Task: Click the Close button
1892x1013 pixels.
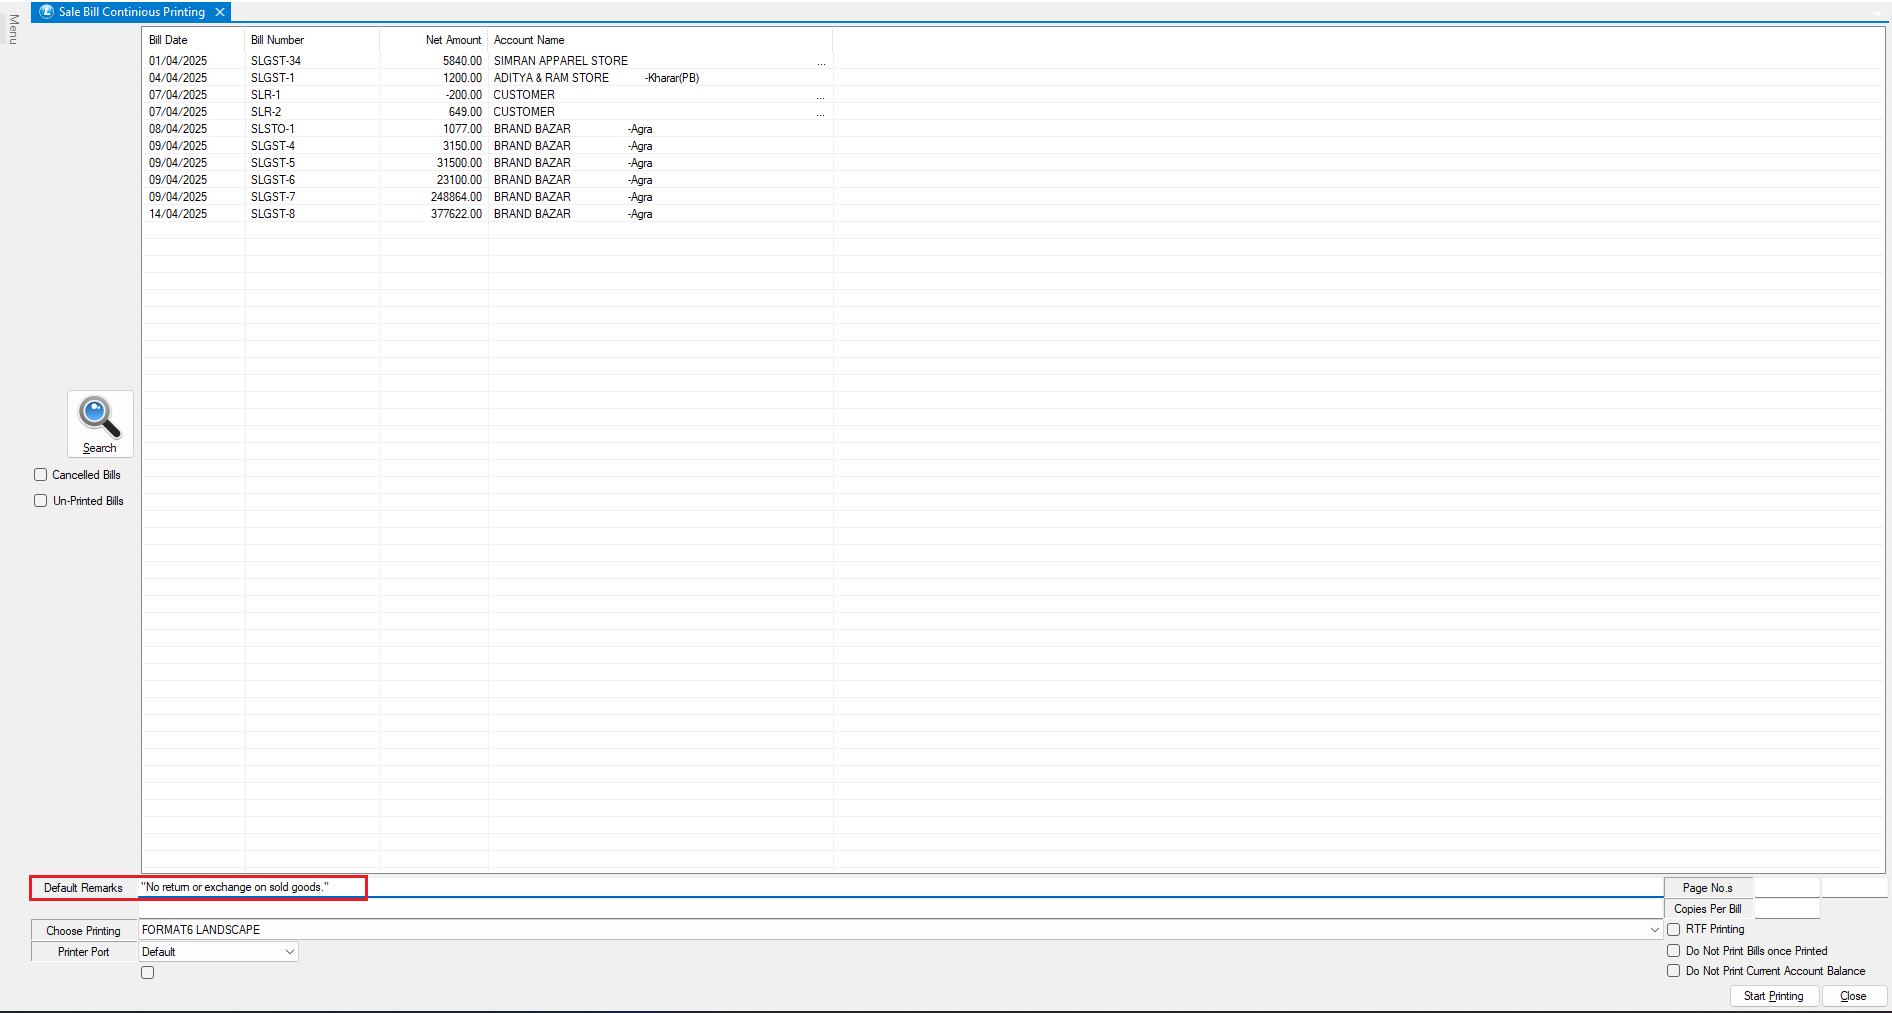Action: click(1853, 996)
